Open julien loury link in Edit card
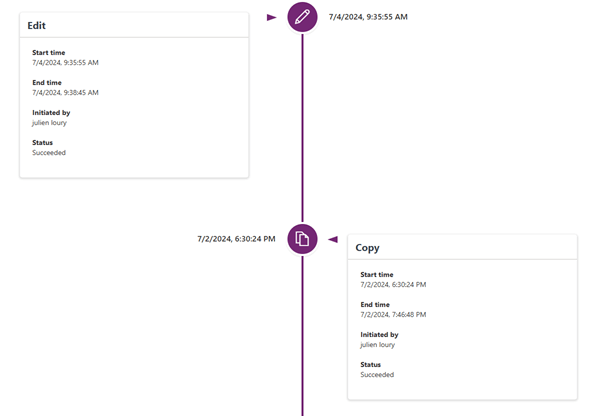The image size is (605, 416). click(x=50, y=123)
